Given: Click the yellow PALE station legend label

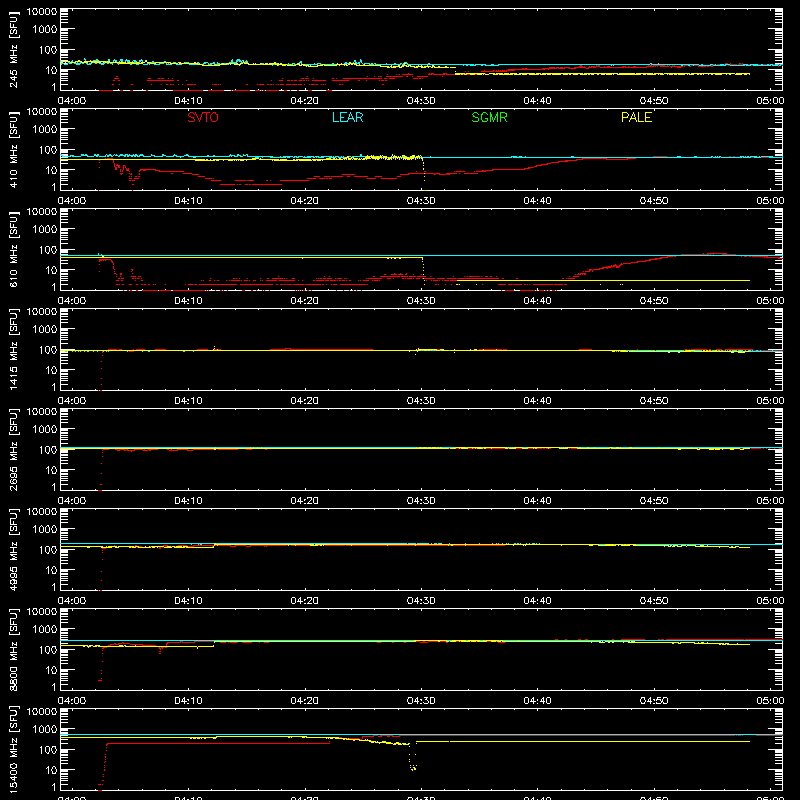Looking at the screenshot, I should [636, 117].
